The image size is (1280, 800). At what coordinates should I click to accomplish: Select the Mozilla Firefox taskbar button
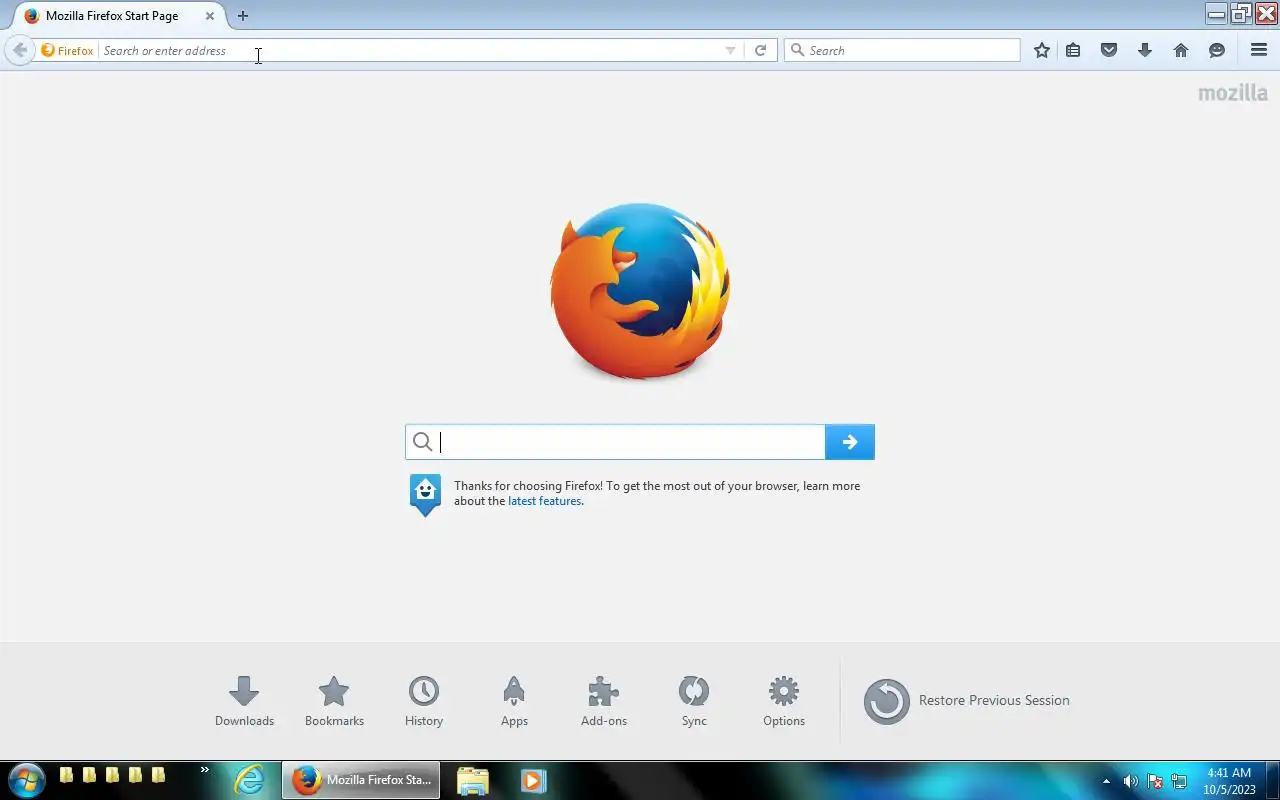pyautogui.click(x=361, y=780)
